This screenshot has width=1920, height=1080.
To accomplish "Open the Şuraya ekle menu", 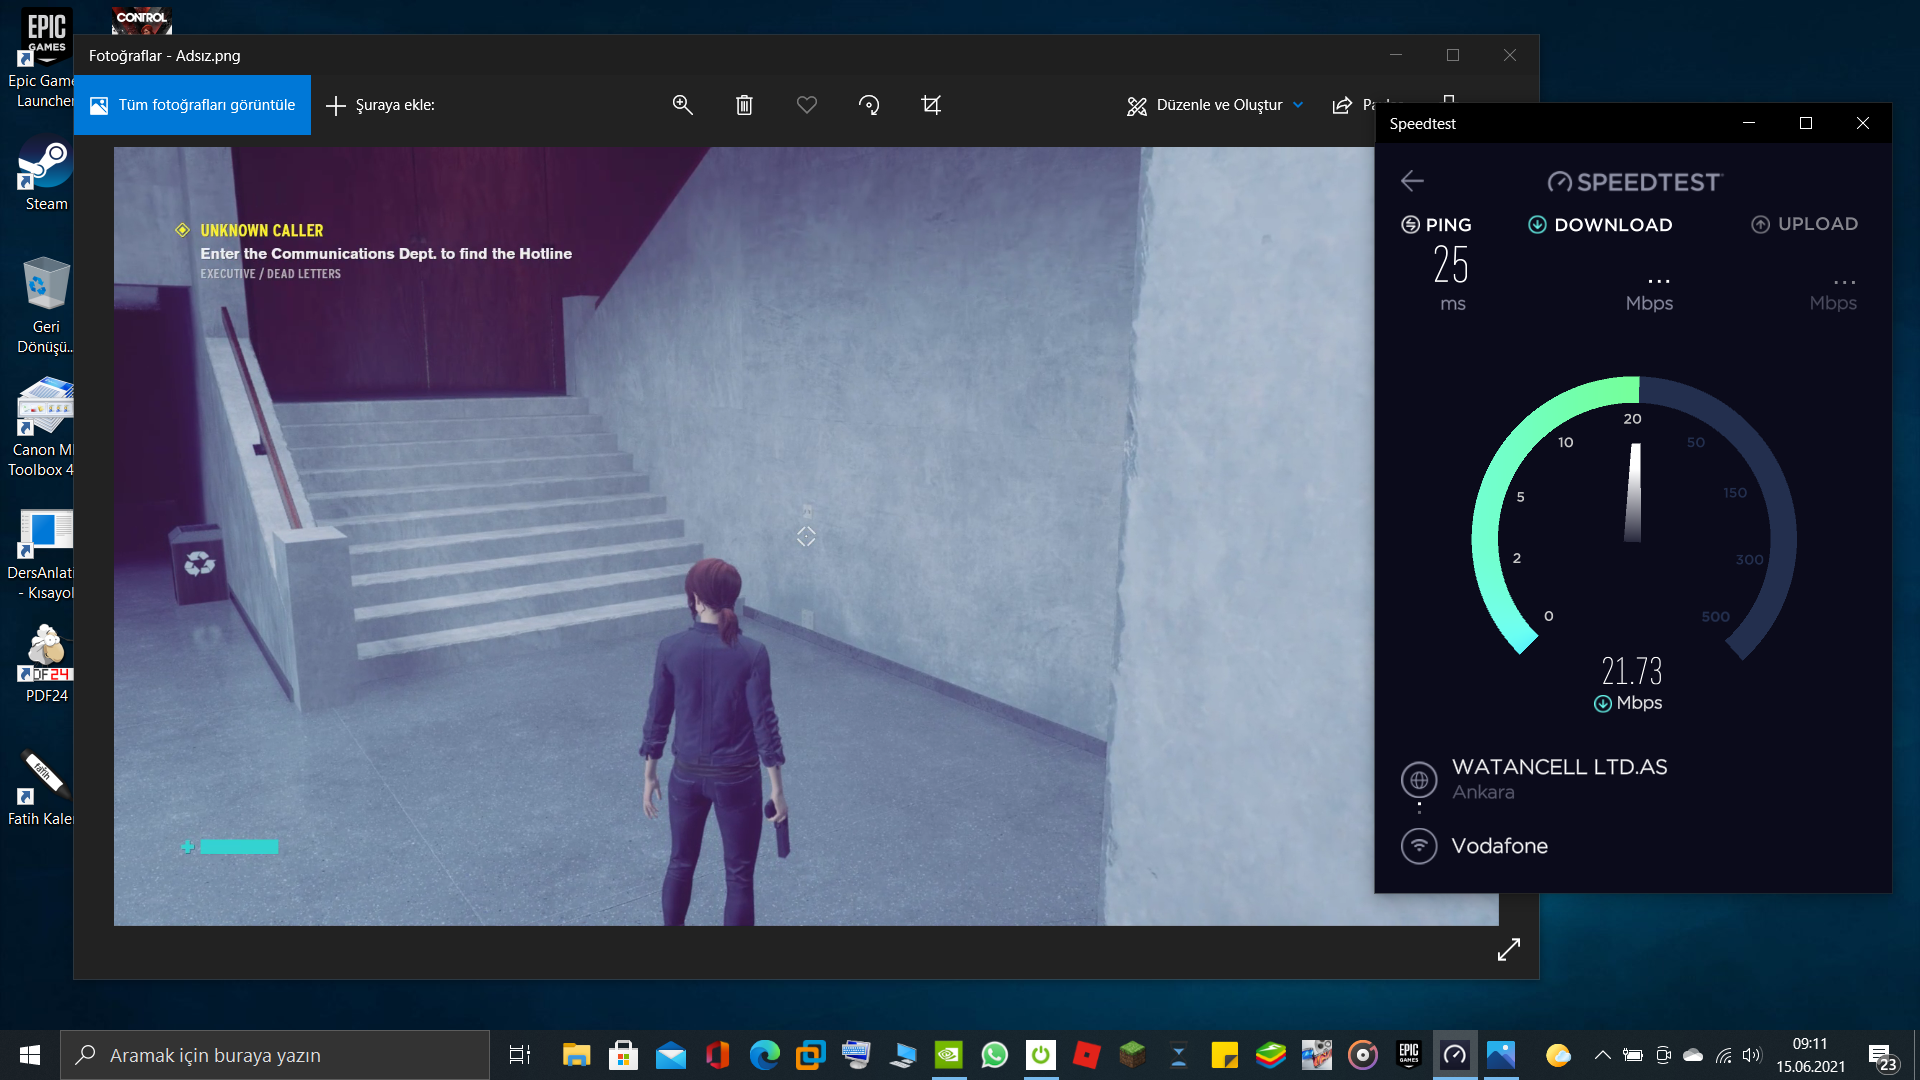I will (x=381, y=105).
